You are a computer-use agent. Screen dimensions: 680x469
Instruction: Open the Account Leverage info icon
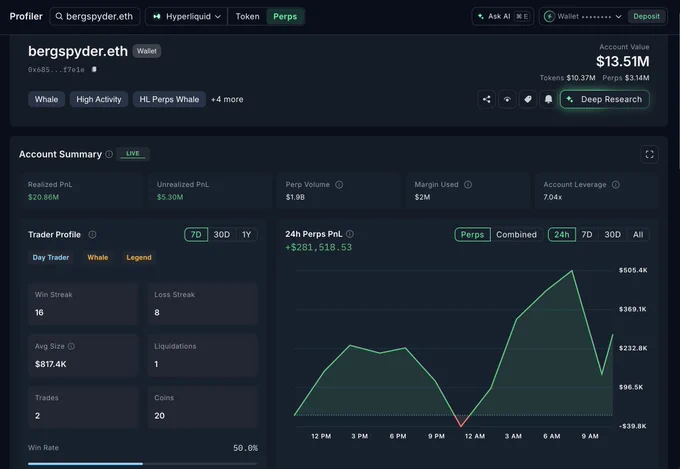point(615,185)
